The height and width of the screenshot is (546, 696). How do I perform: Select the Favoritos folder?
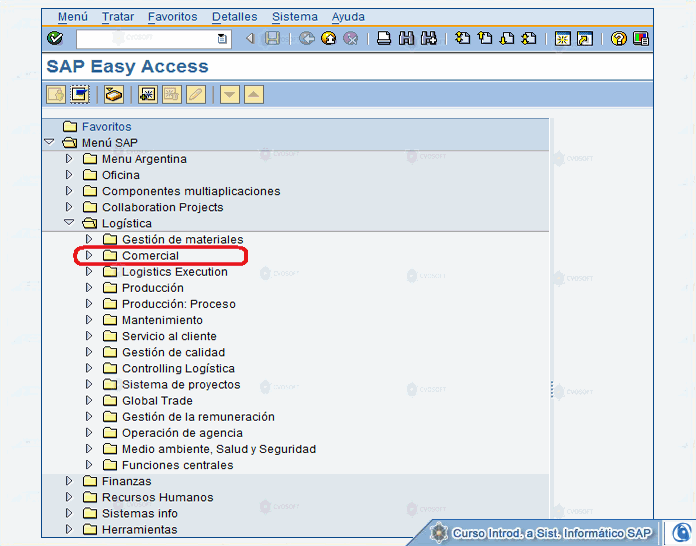(x=97, y=127)
